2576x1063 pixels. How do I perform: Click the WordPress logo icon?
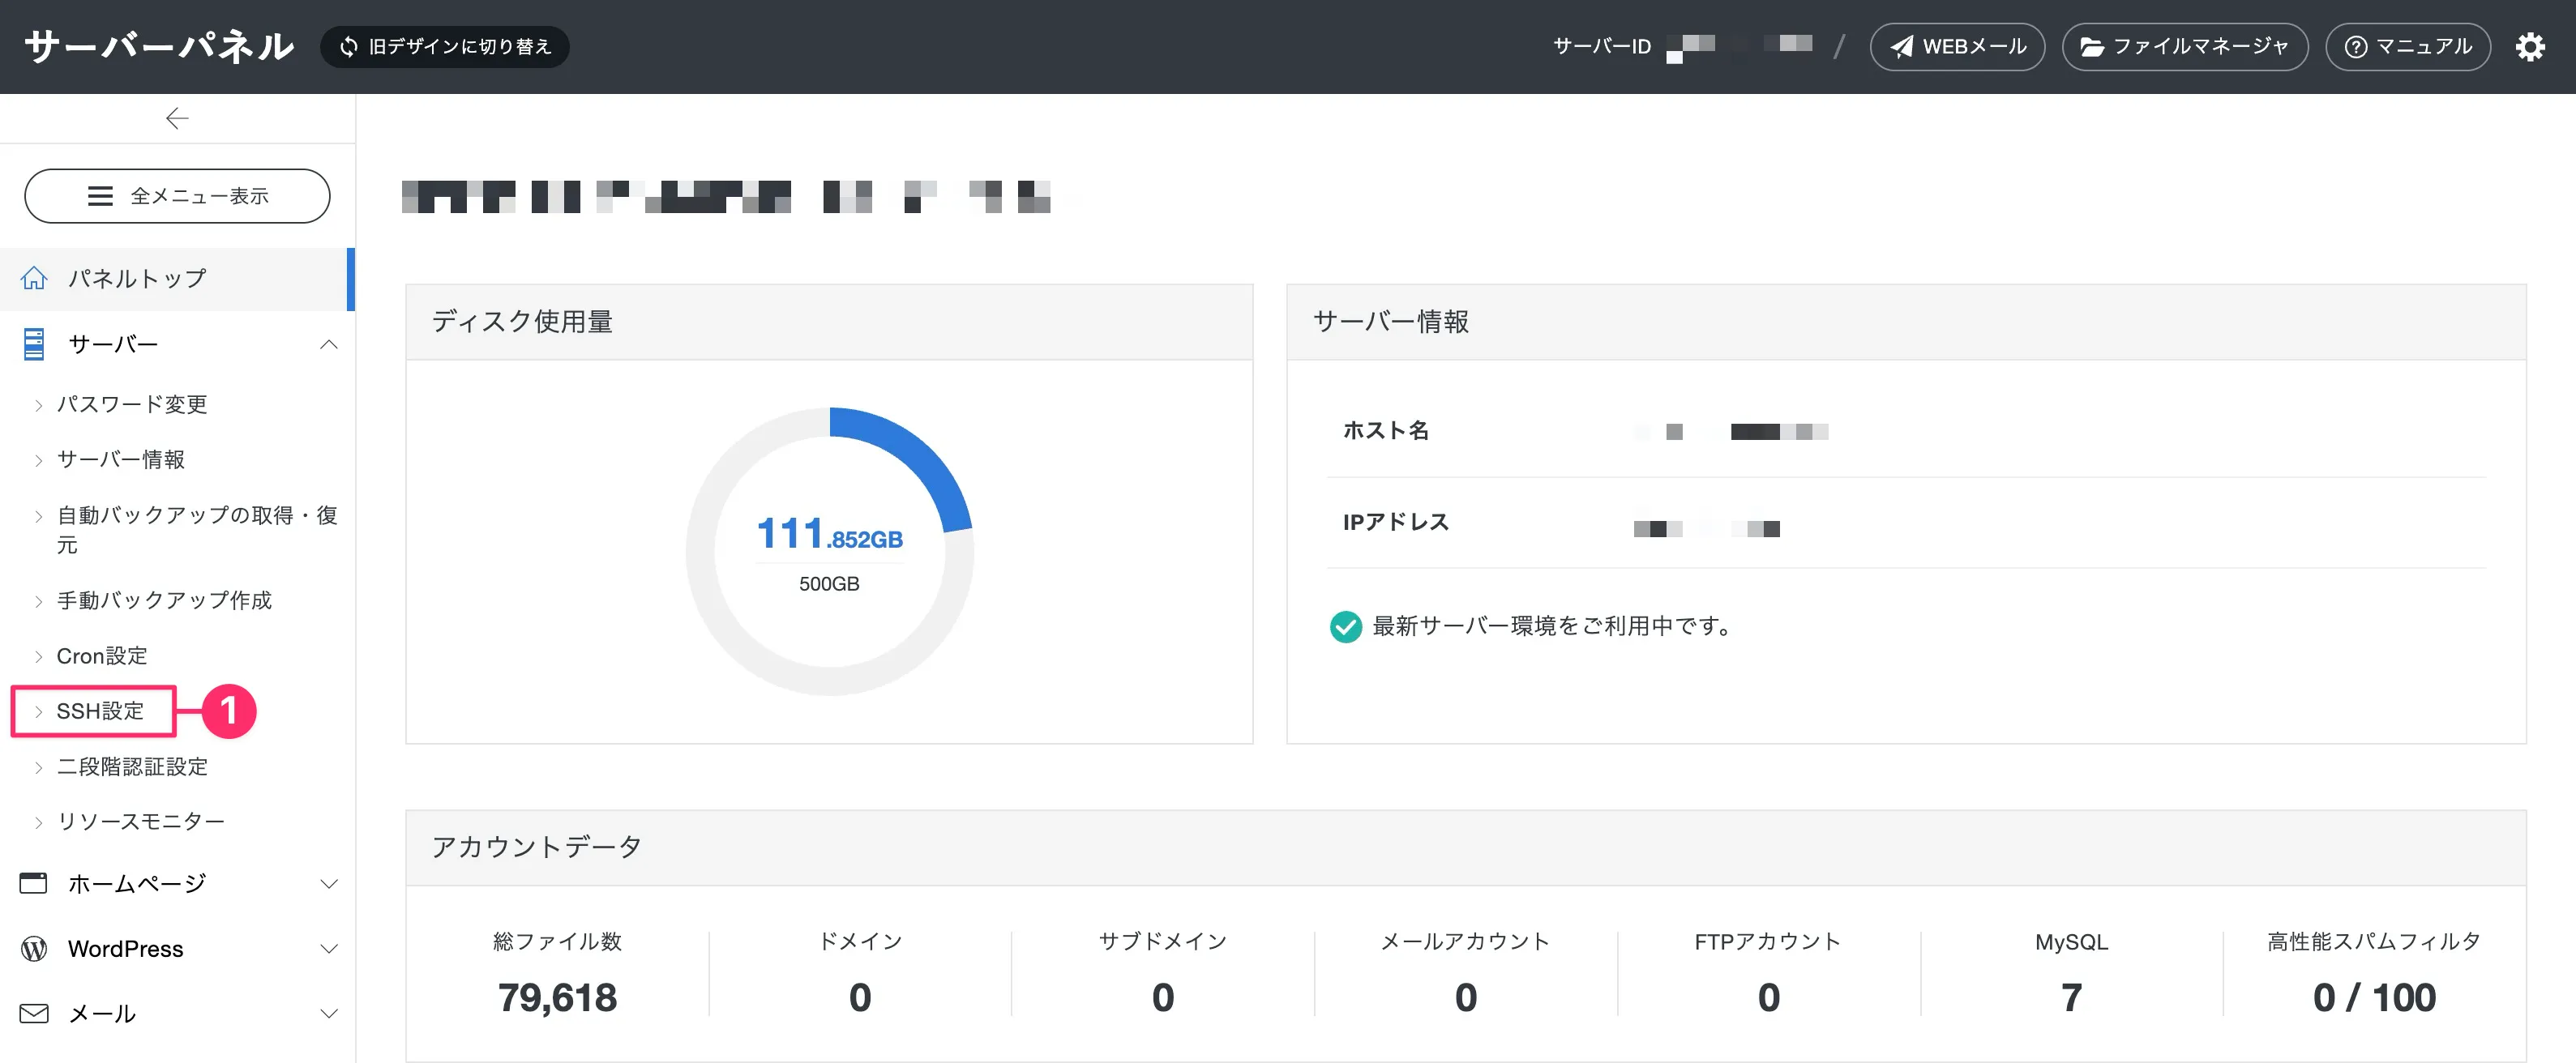coord(34,949)
